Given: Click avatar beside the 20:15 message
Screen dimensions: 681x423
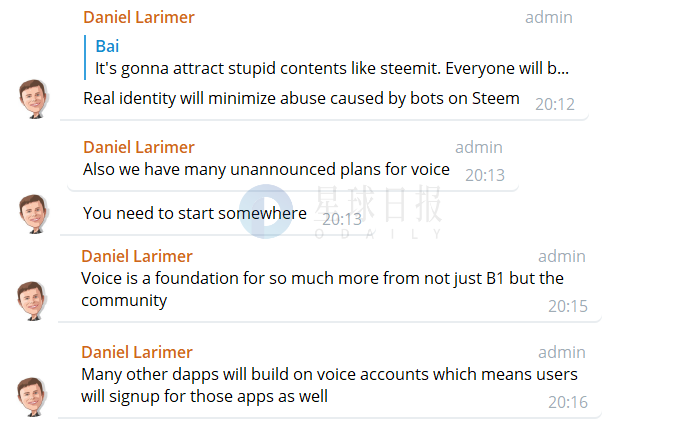Looking at the screenshot, I should pos(32,301).
